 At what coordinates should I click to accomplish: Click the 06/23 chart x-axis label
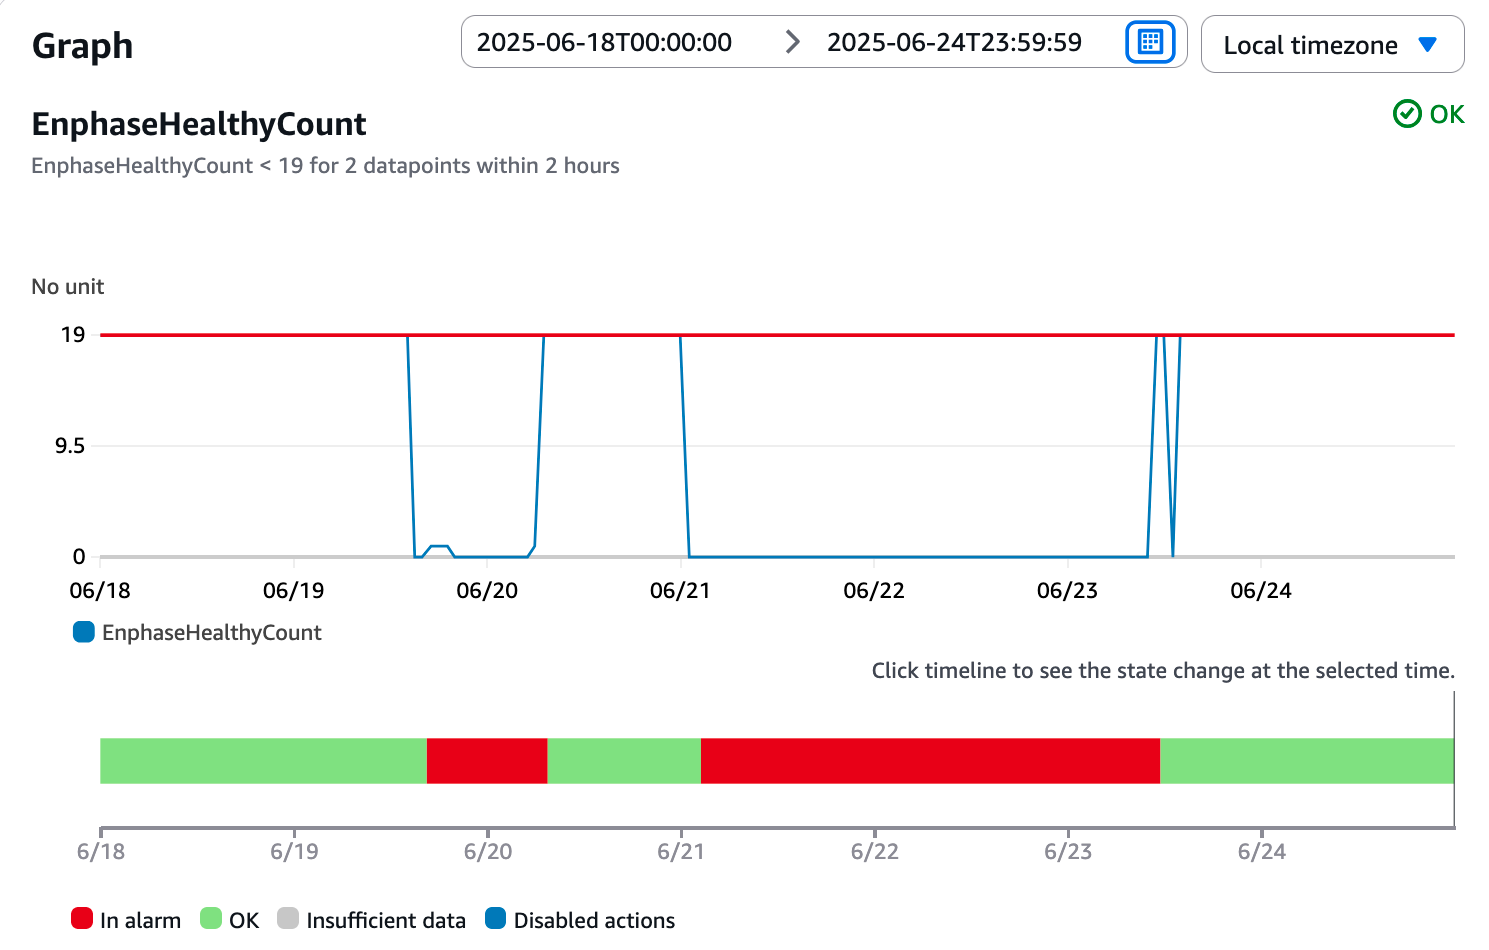click(1067, 591)
